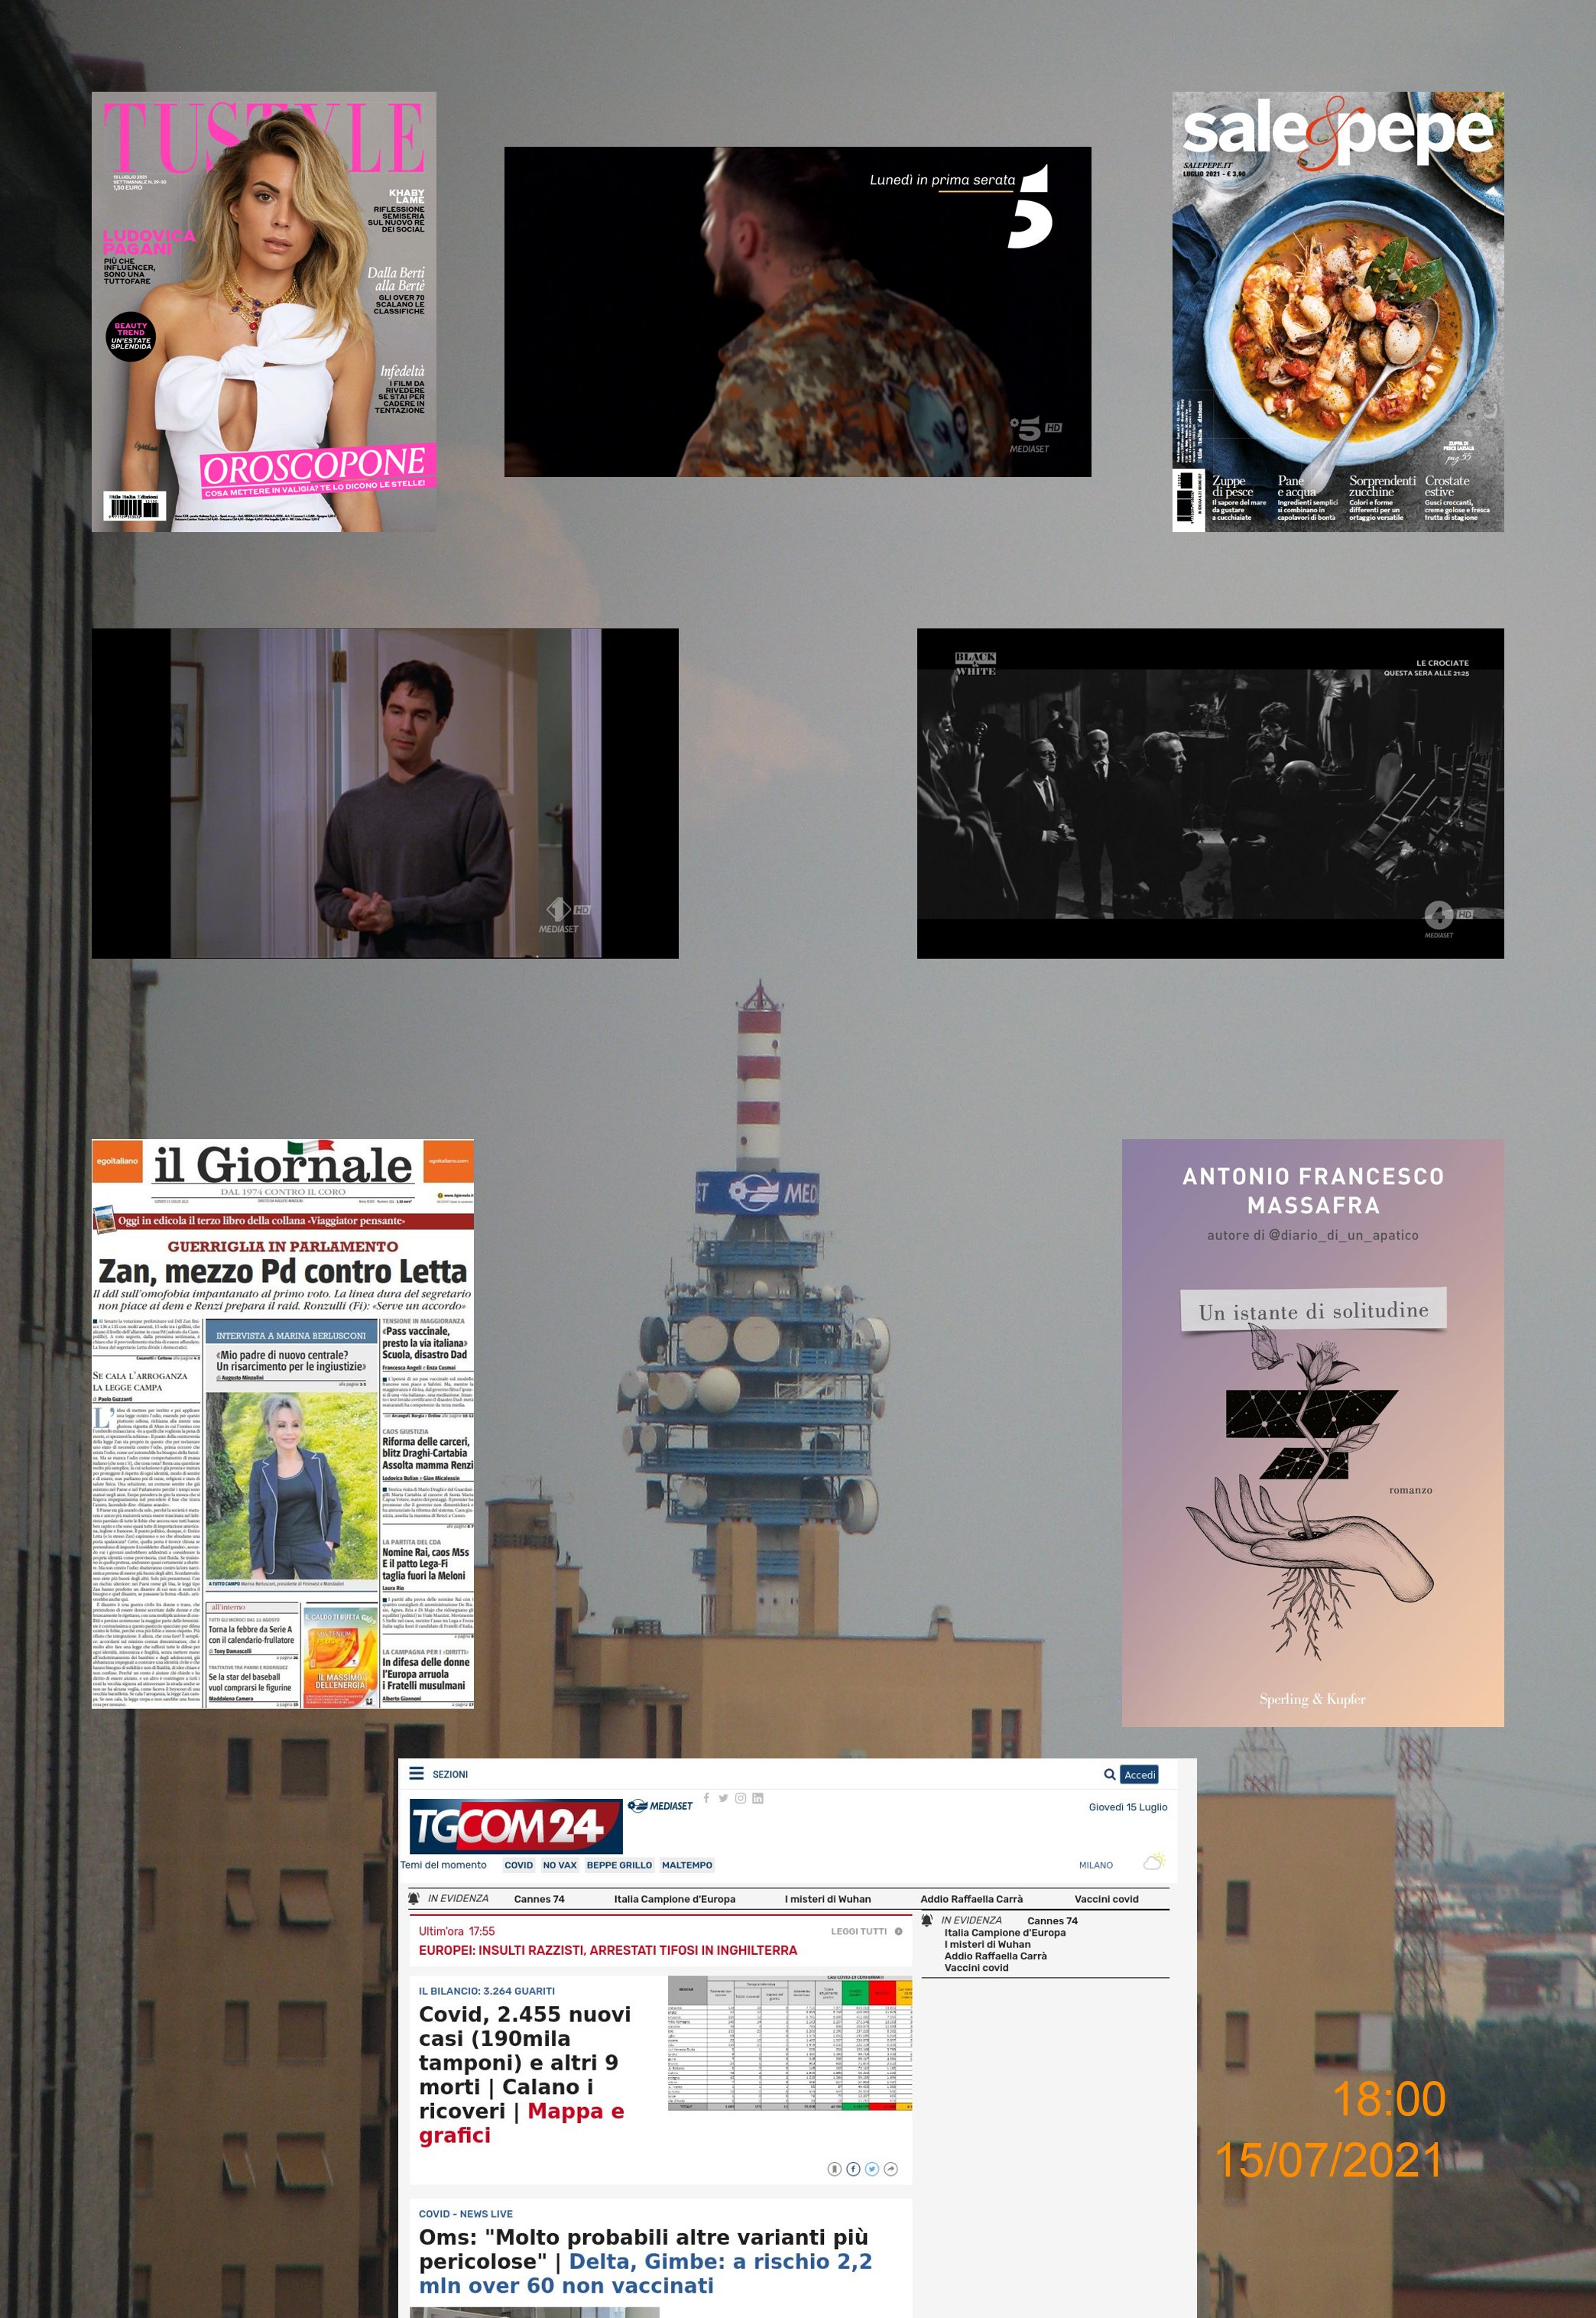Open Cannes 74 in the evidenza bar
1596x2318 pixels.
click(539, 1898)
